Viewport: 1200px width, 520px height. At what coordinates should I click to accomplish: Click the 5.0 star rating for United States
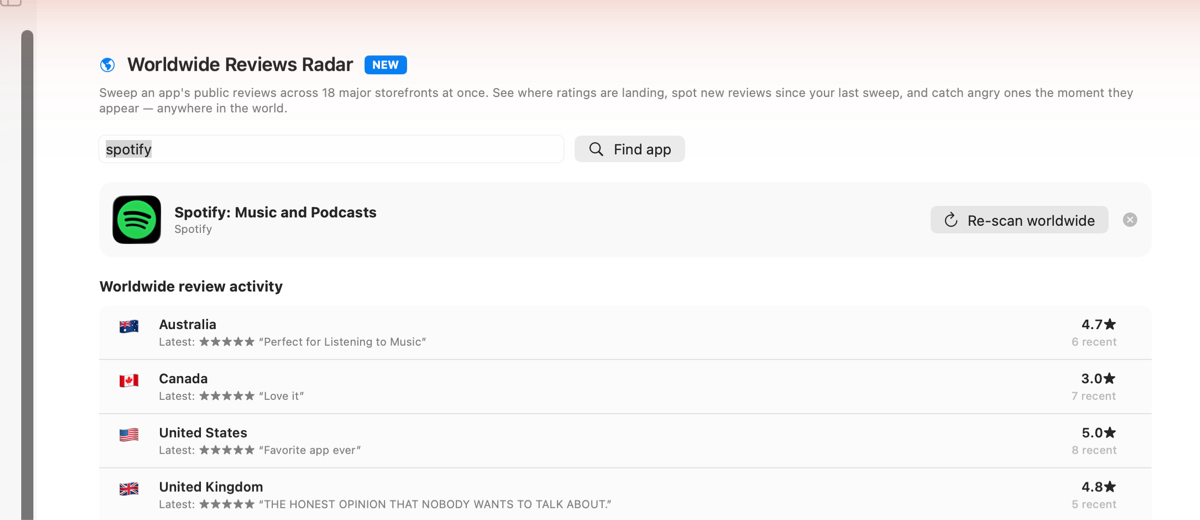coord(1099,432)
